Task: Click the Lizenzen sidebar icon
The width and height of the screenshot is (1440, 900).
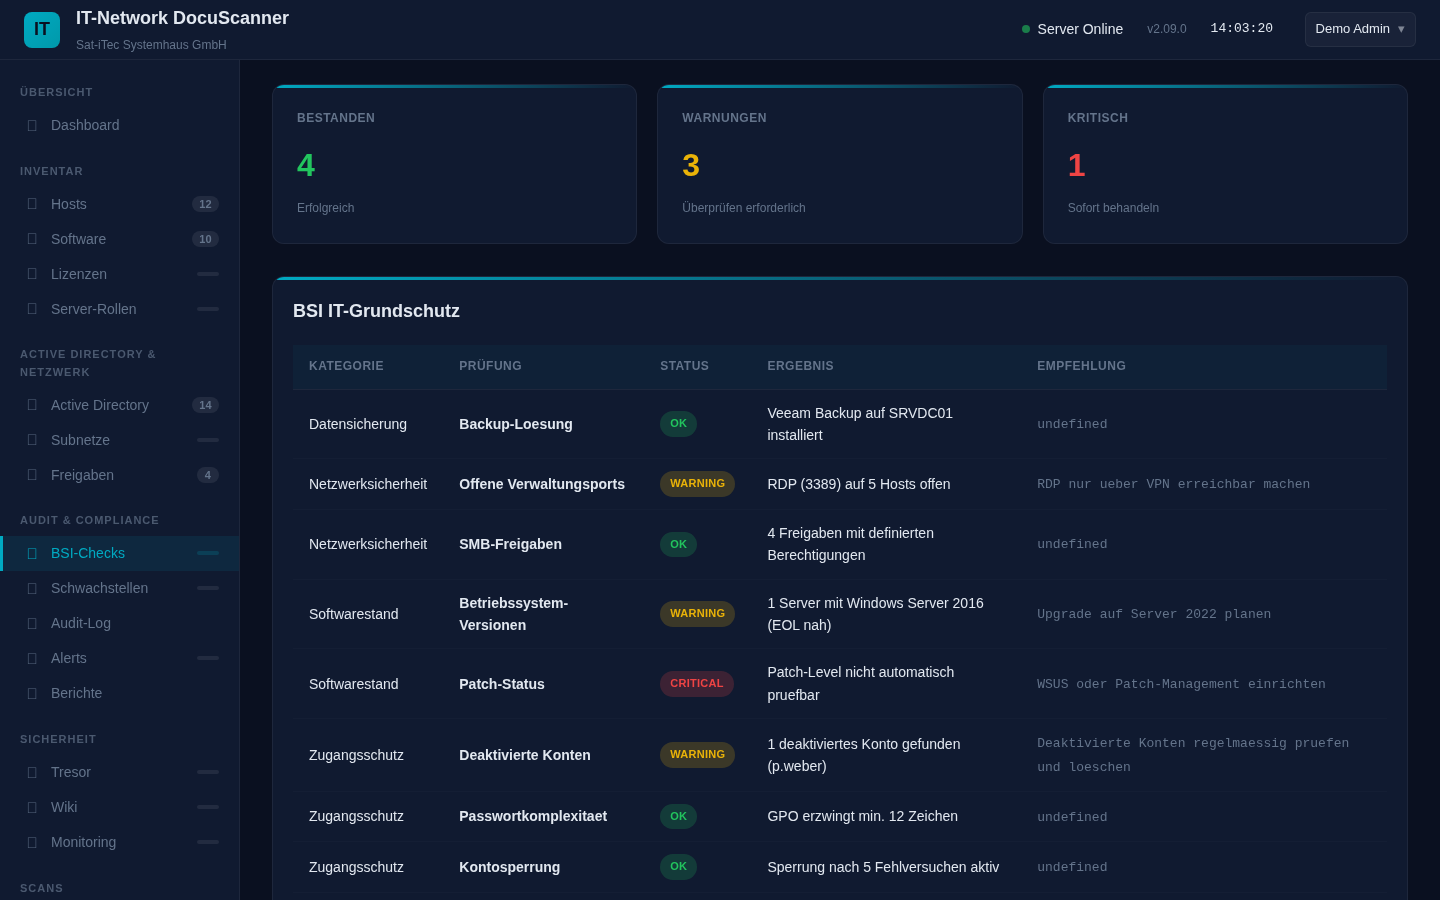Action: pos(32,274)
